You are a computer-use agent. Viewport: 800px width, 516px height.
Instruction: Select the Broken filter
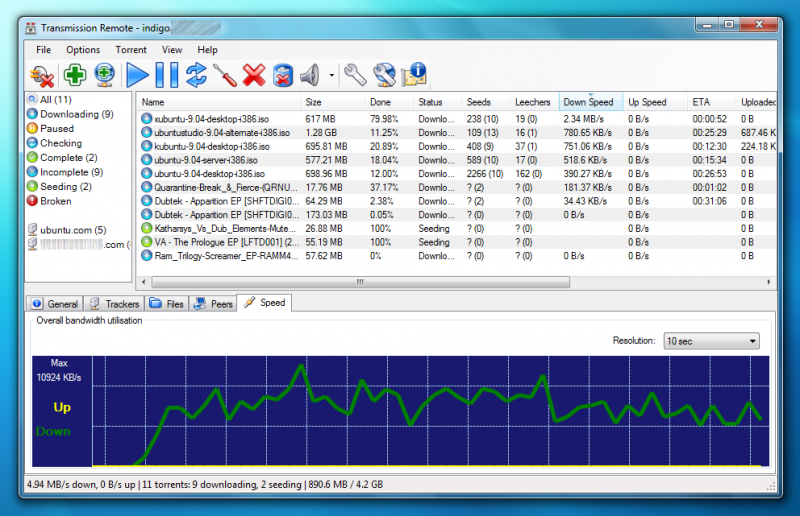click(49, 201)
